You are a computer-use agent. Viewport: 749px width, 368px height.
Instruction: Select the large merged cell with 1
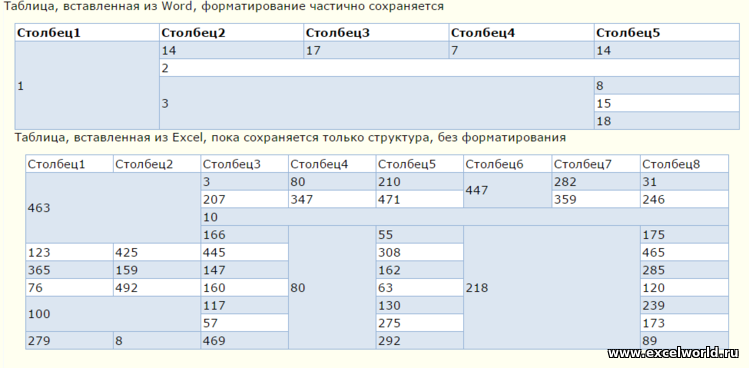coord(87,86)
